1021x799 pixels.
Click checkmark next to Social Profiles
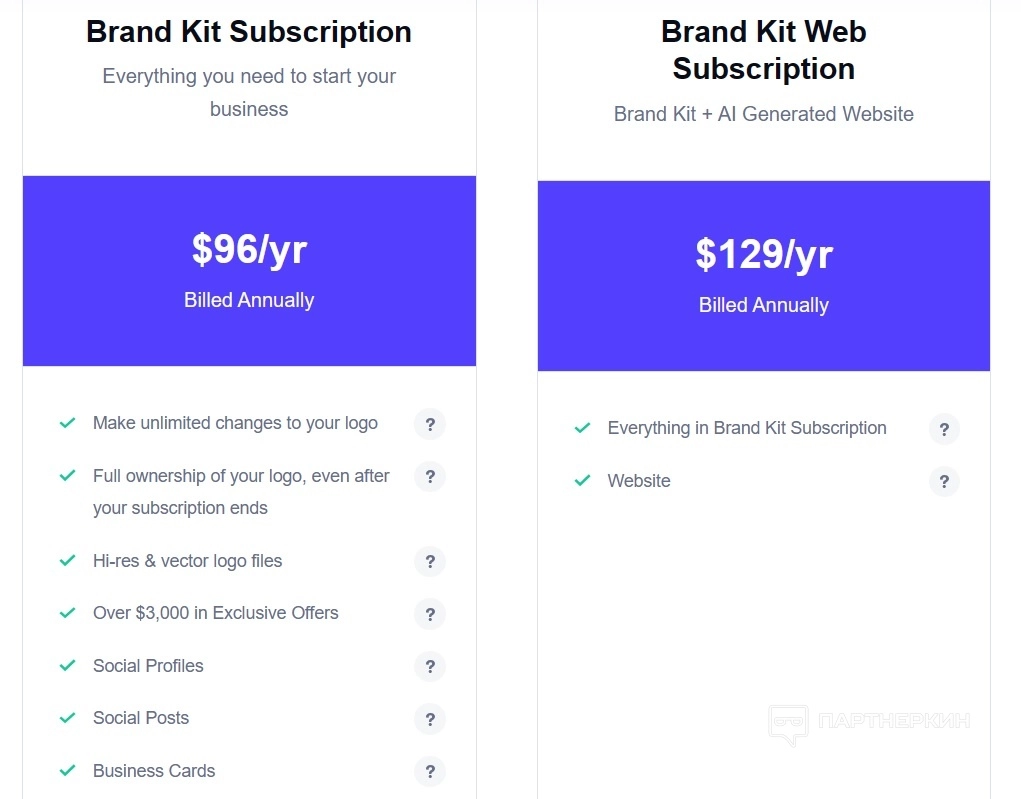68,666
